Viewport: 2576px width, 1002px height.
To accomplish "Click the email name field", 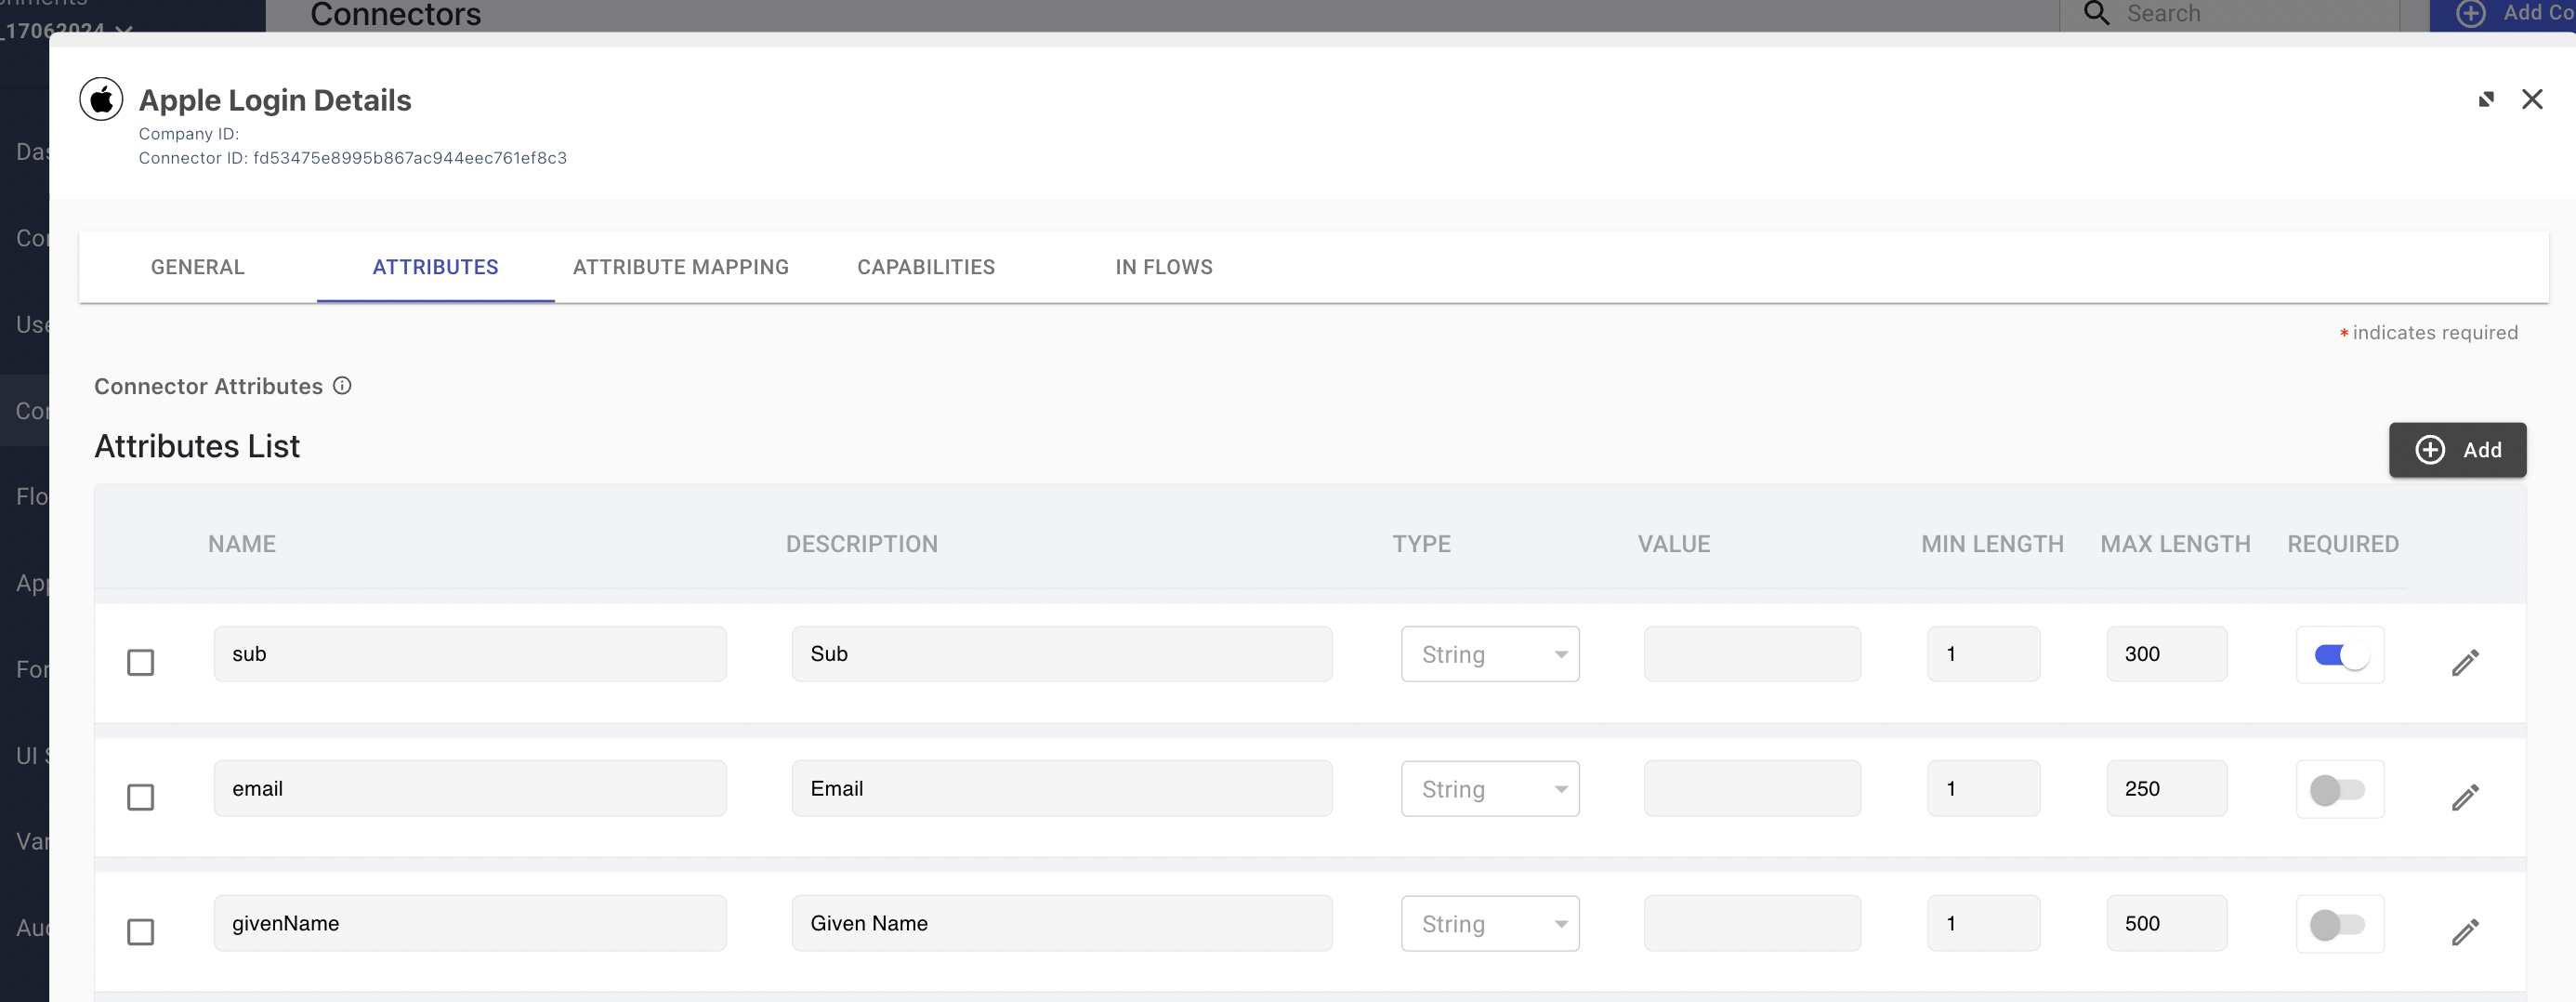I will tap(470, 789).
